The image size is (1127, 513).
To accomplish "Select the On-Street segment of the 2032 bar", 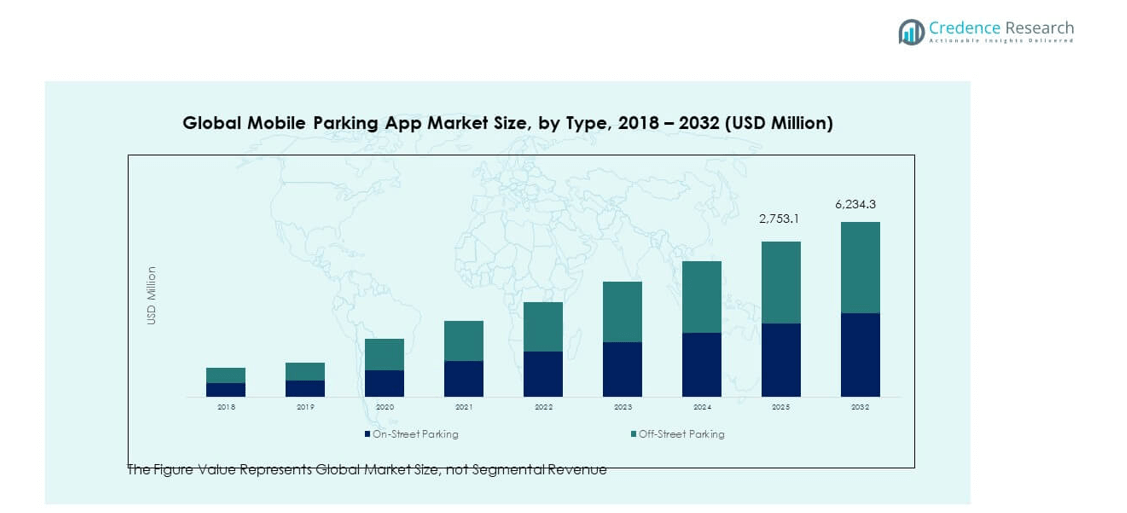I will [860, 355].
